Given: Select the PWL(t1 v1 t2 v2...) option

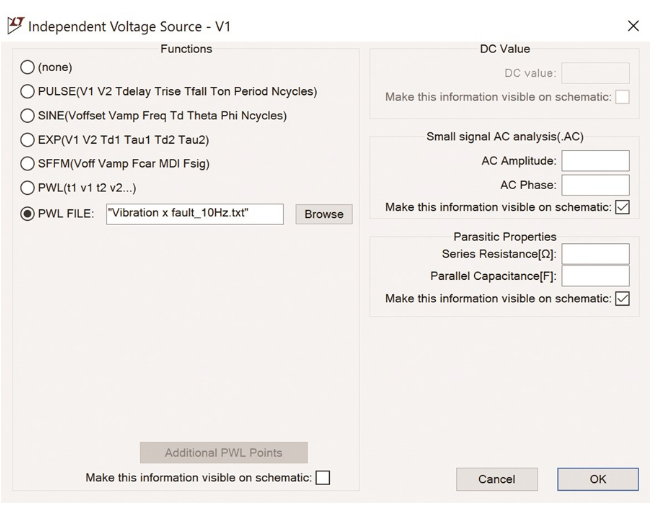Looking at the screenshot, I should click(x=28, y=188).
